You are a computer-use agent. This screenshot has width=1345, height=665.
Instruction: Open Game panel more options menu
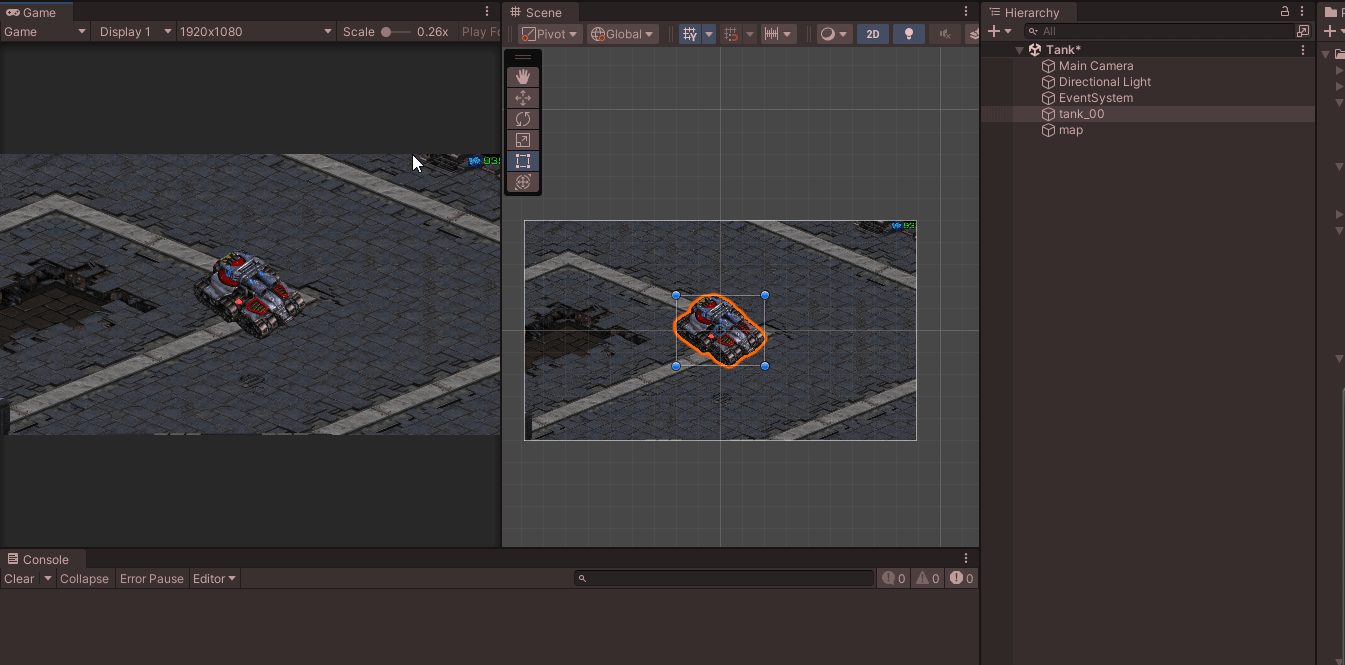coord(487,12)
